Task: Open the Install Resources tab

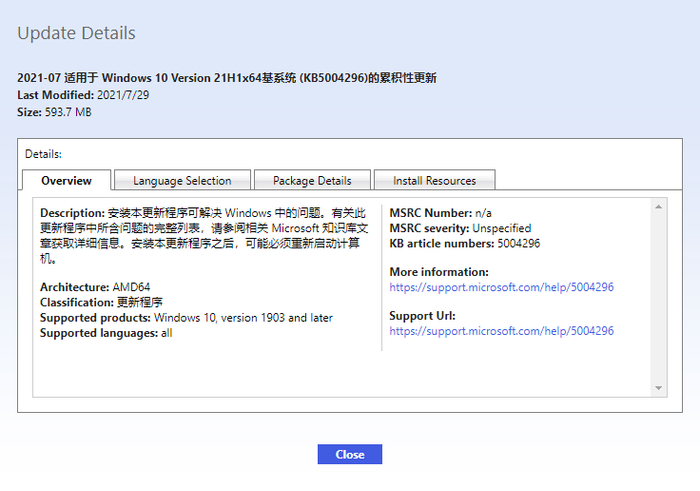Action: 434,180
